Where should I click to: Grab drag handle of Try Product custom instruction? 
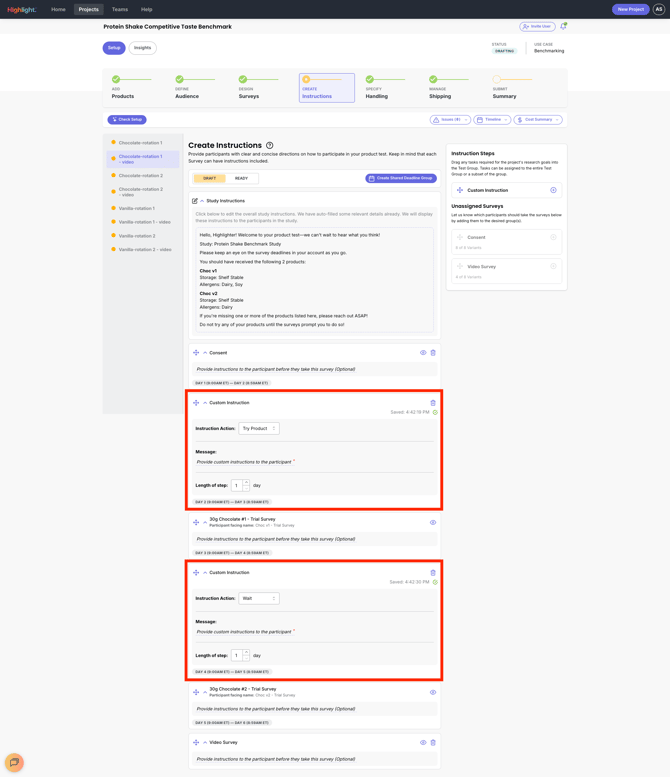click(196, 403)
